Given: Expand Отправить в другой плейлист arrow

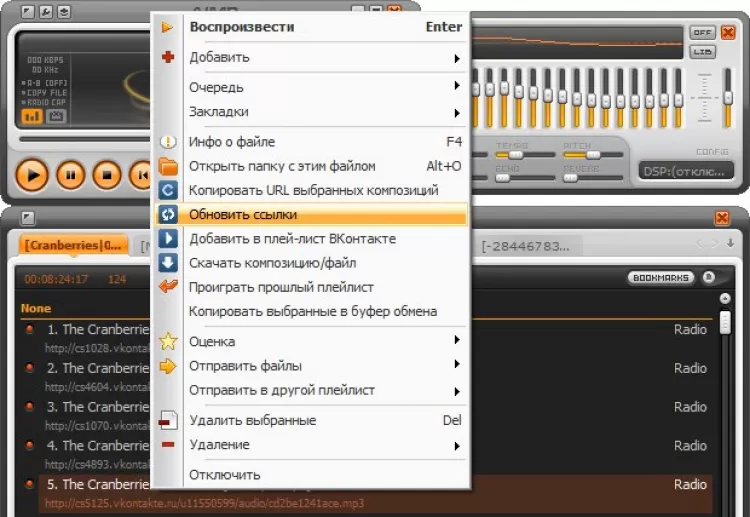Looking at the screenshot, I should coord(457,392).
